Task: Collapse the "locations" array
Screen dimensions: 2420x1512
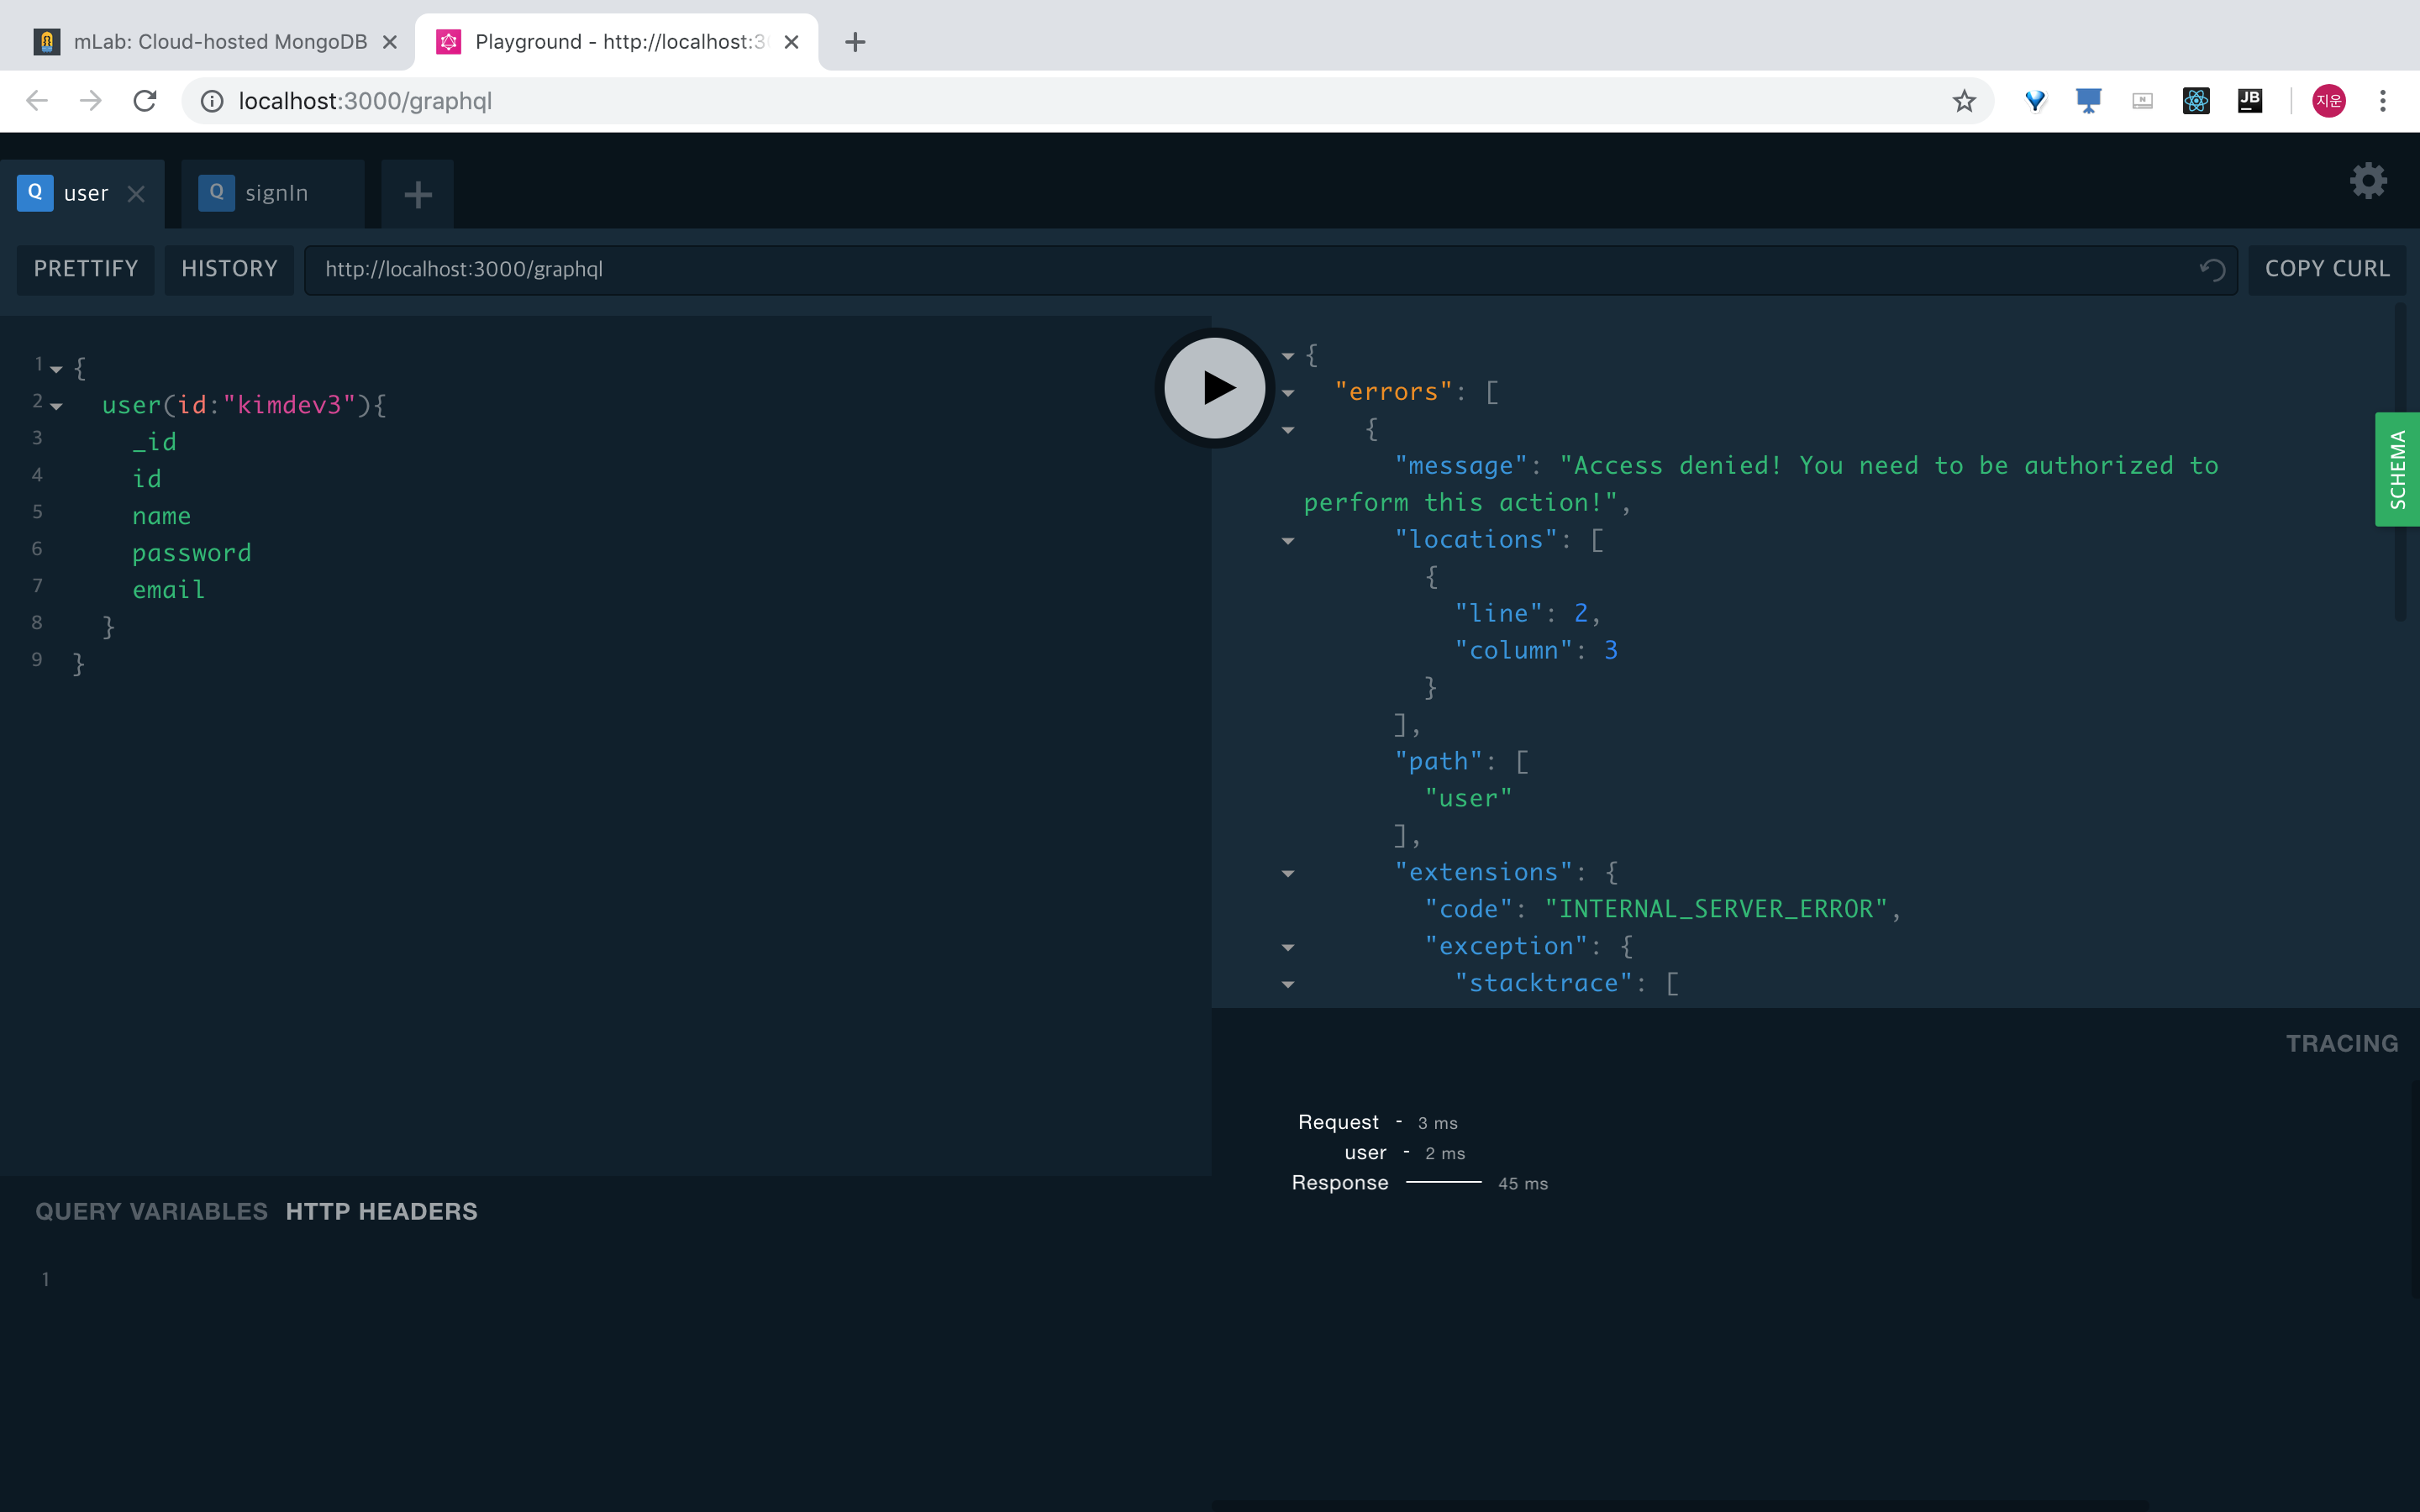Action: click(x=1288, y=541)
